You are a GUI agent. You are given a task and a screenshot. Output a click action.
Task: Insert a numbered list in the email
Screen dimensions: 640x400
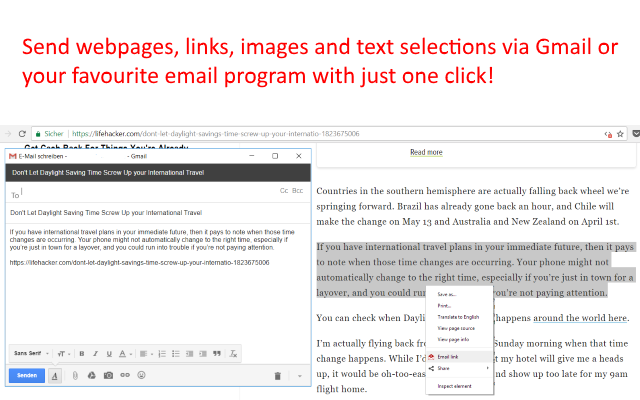coord(162,354)
